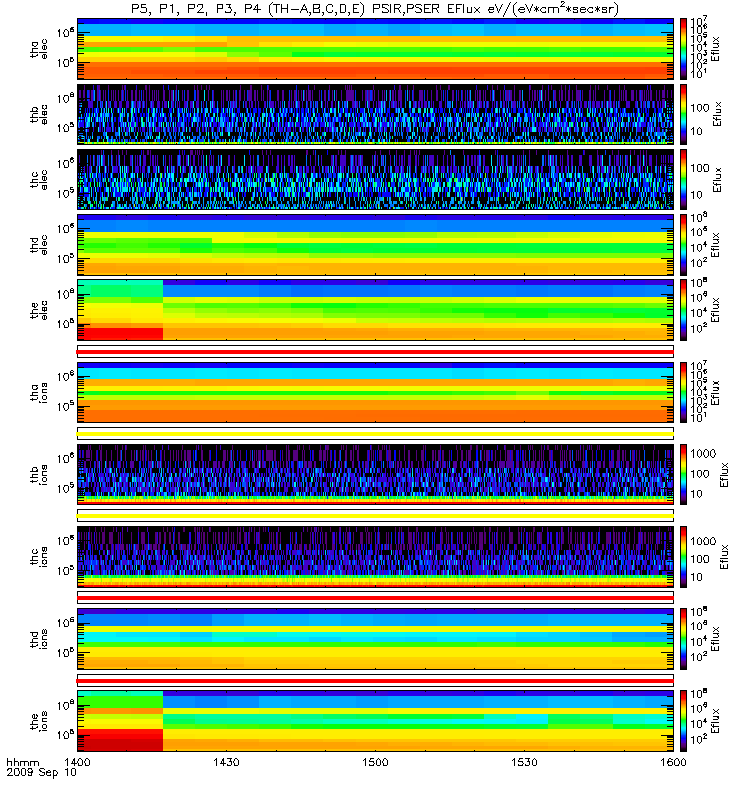Pick the color bar beside tha ions panel
750x800 pixels.
(683, 393)
